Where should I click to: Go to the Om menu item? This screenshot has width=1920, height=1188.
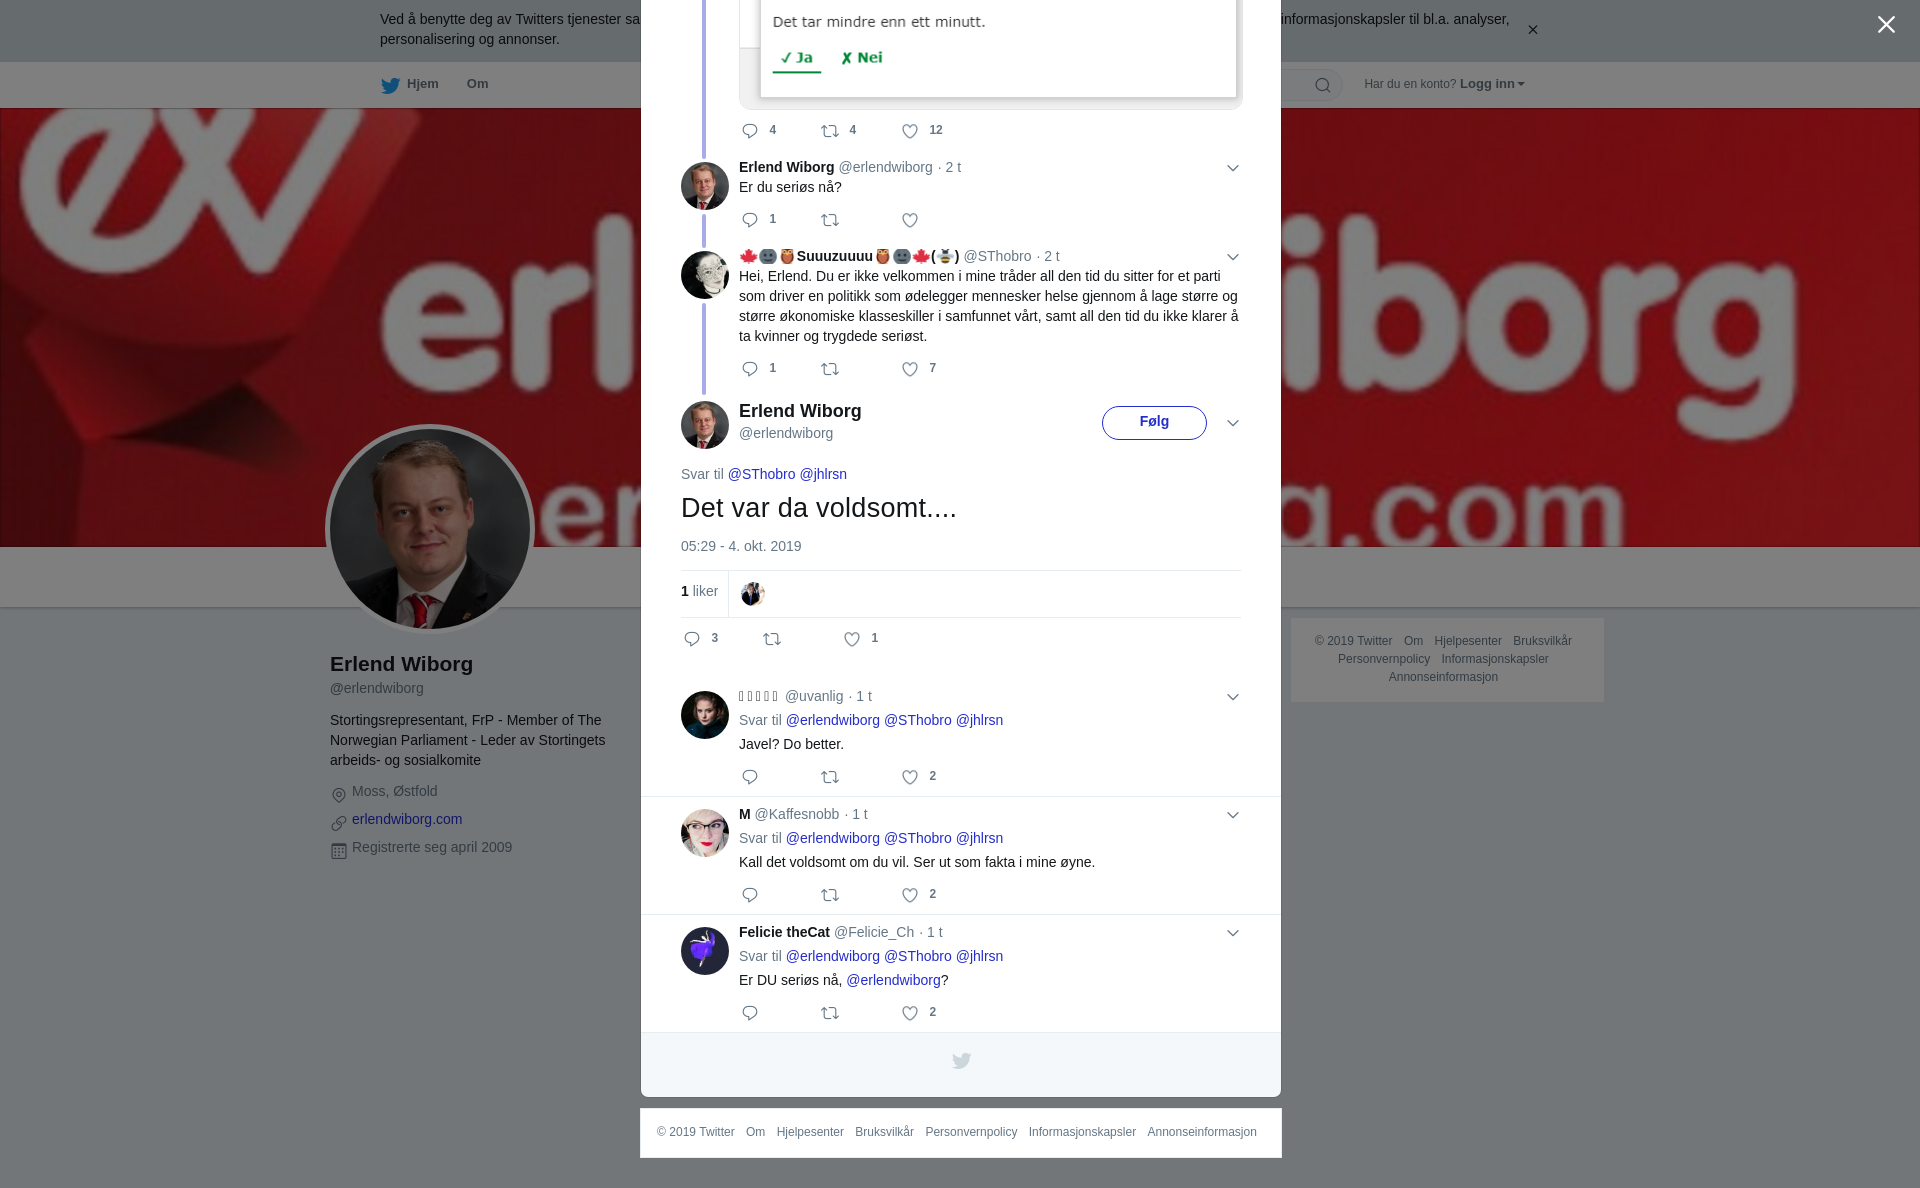point(477,84)
